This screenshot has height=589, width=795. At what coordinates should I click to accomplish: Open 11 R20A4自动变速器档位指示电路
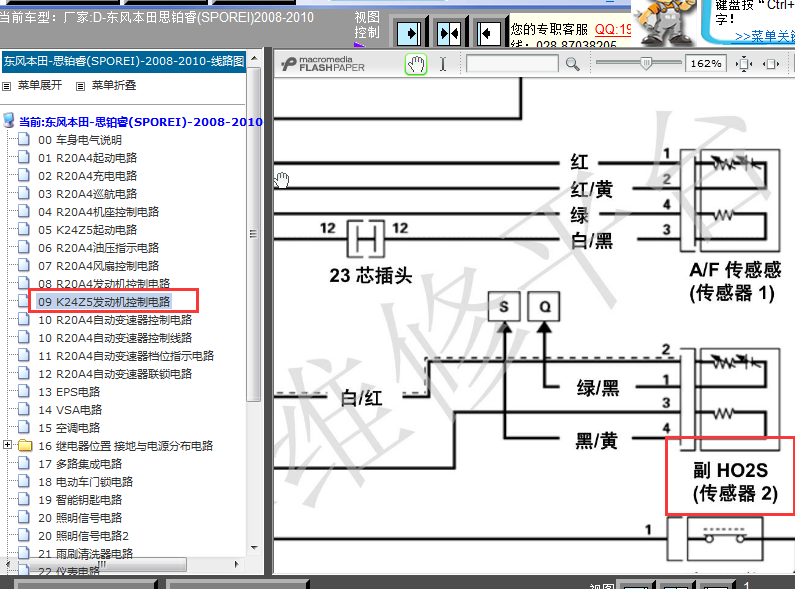[x=126, y=356]
